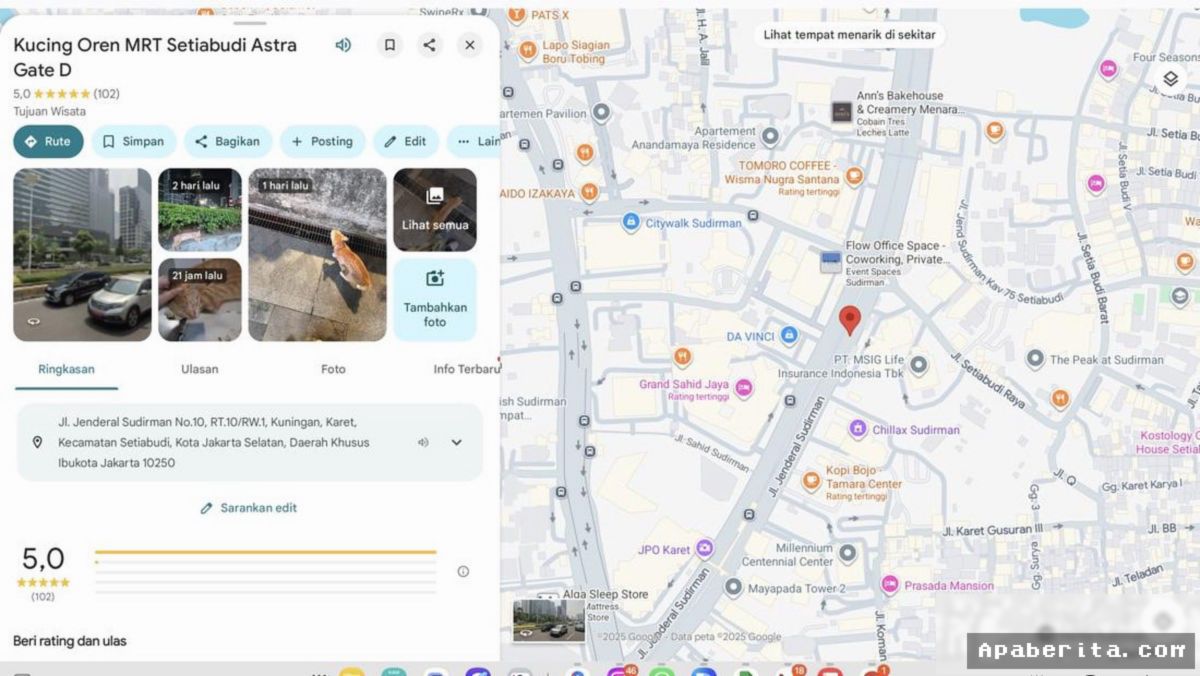Select Grand Sahid Jaya hotel marker
The height and width of the screenshot is (676, 1200).
(x=744, y=387)
